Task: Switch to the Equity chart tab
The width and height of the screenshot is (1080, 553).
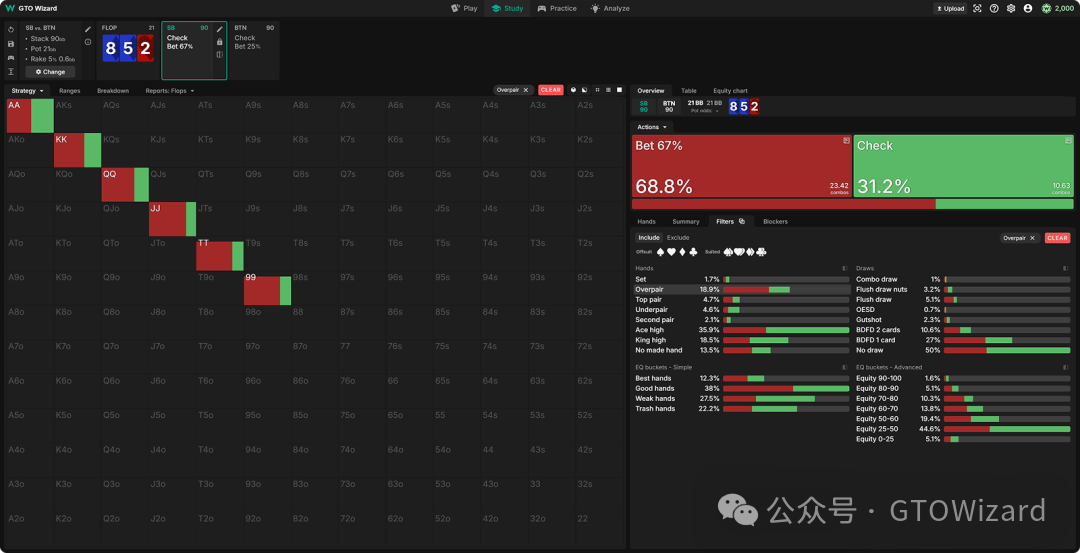Action: point(730,91)
